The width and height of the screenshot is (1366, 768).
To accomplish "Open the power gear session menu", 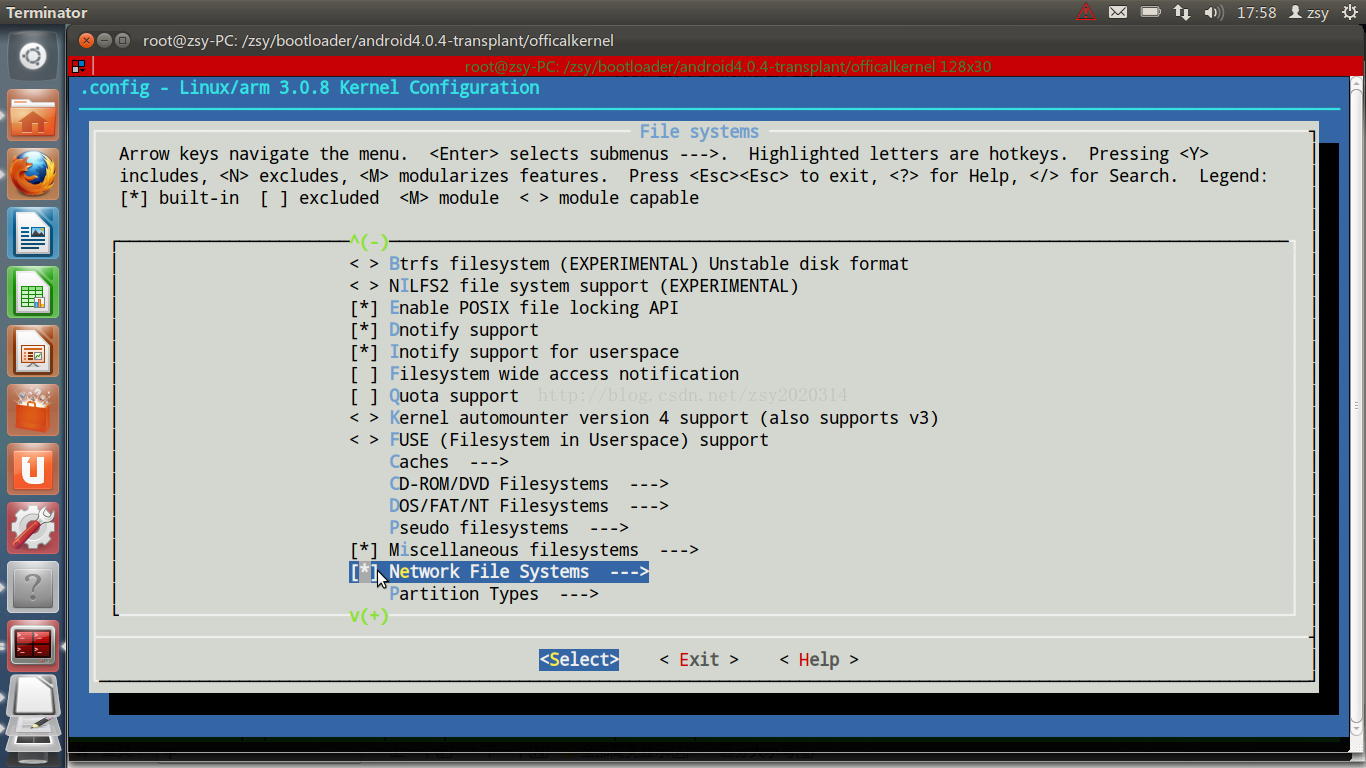I will click(x=1350, y=12).
